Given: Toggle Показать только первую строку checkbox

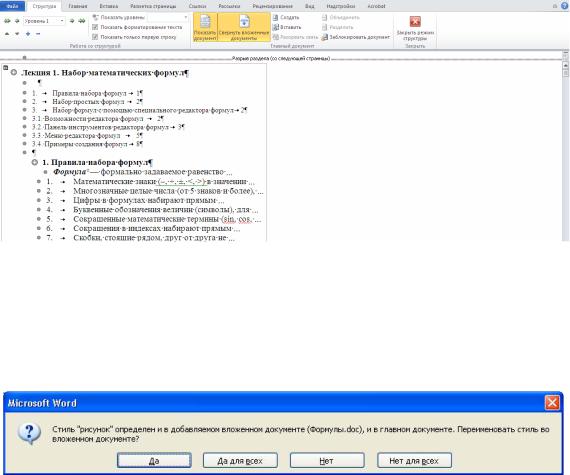Looking at the screenshot, I should click(x=95, y=37).
